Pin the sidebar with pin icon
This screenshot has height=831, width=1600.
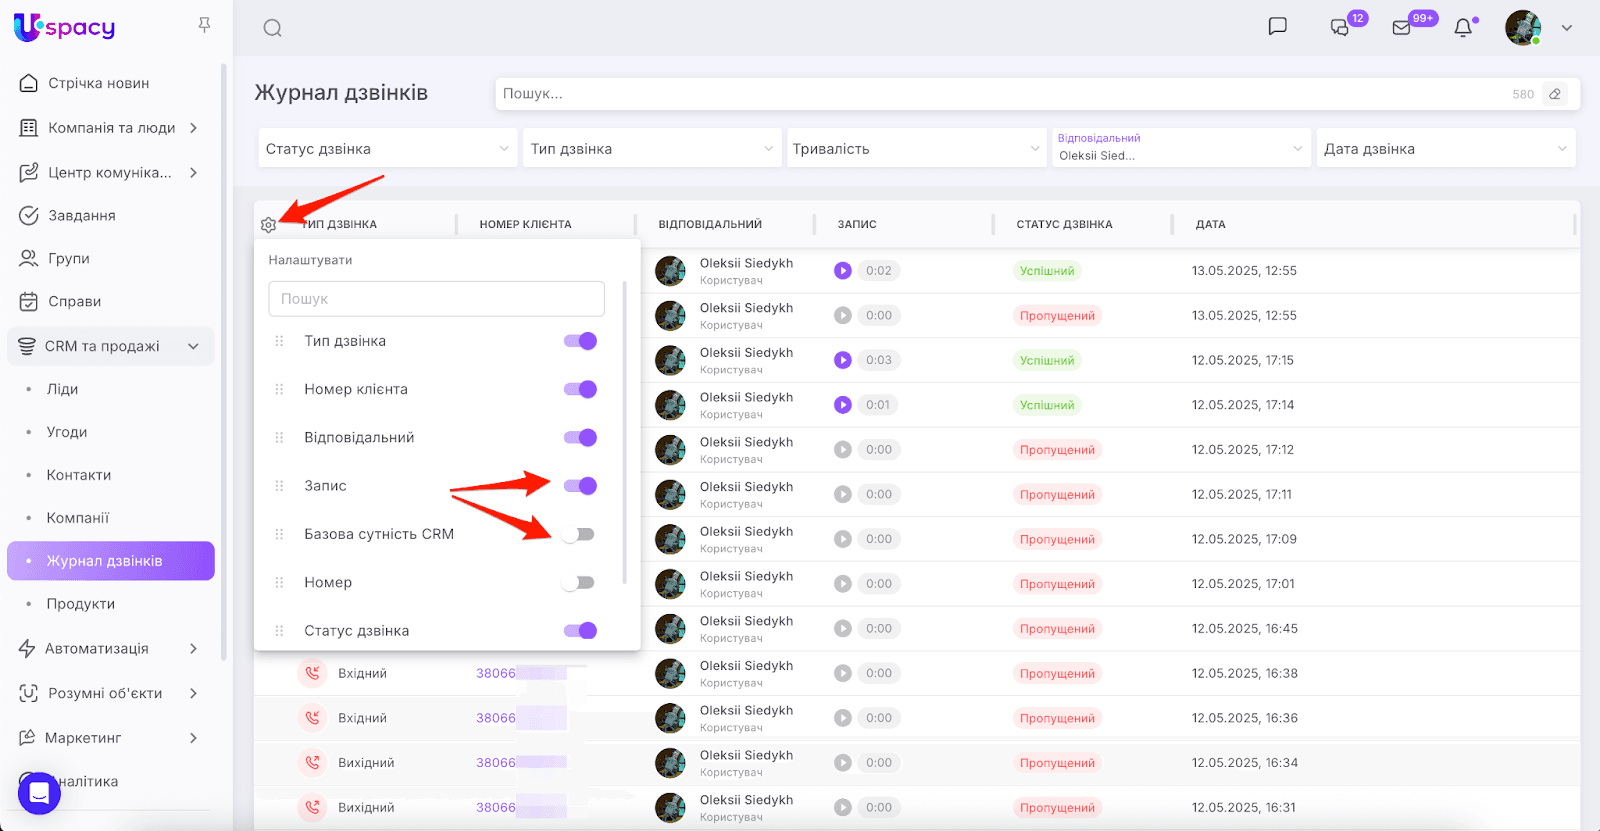click(x=204, y=25)
